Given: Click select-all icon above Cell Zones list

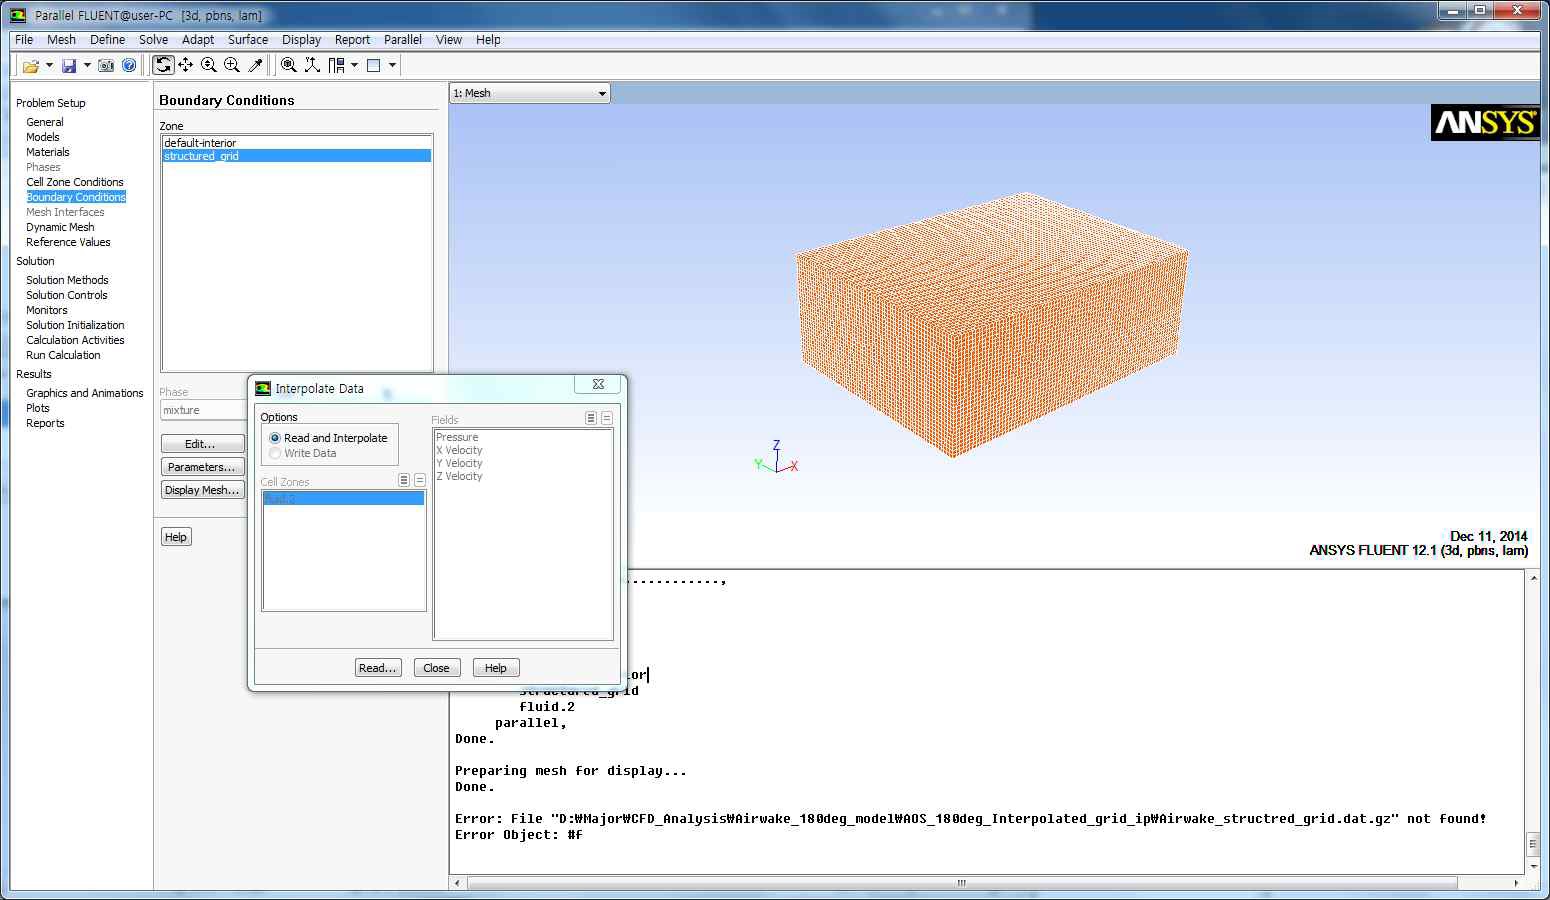Looking at the screenshot, I should [x=404, y=480].
